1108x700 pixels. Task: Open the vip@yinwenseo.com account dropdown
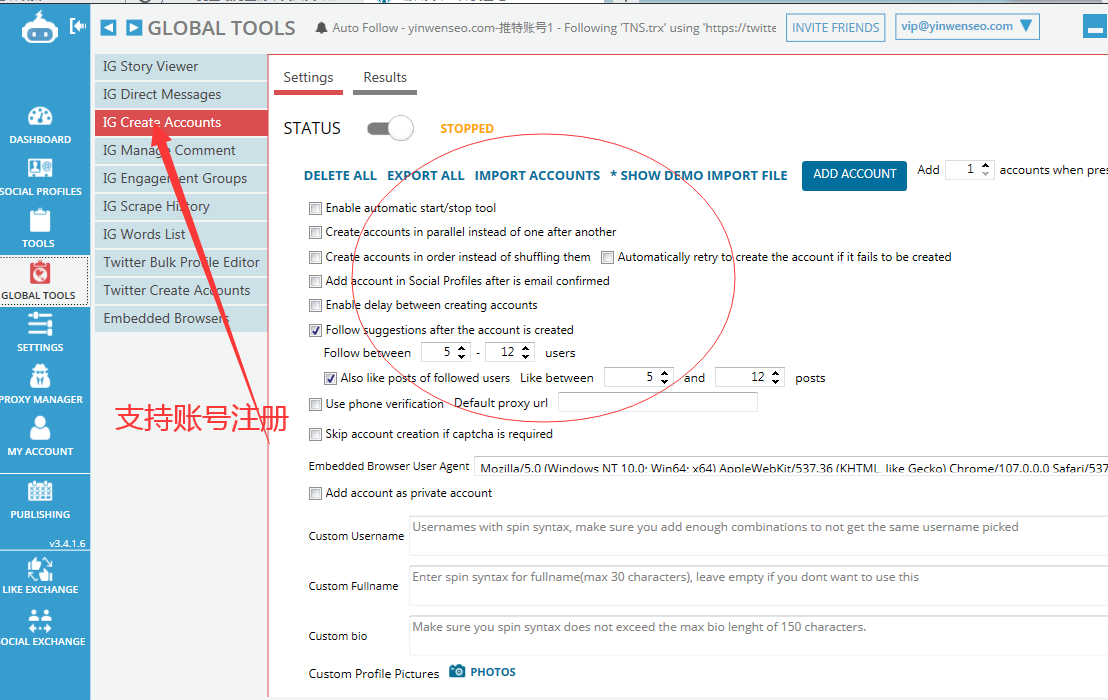point(967,27)
